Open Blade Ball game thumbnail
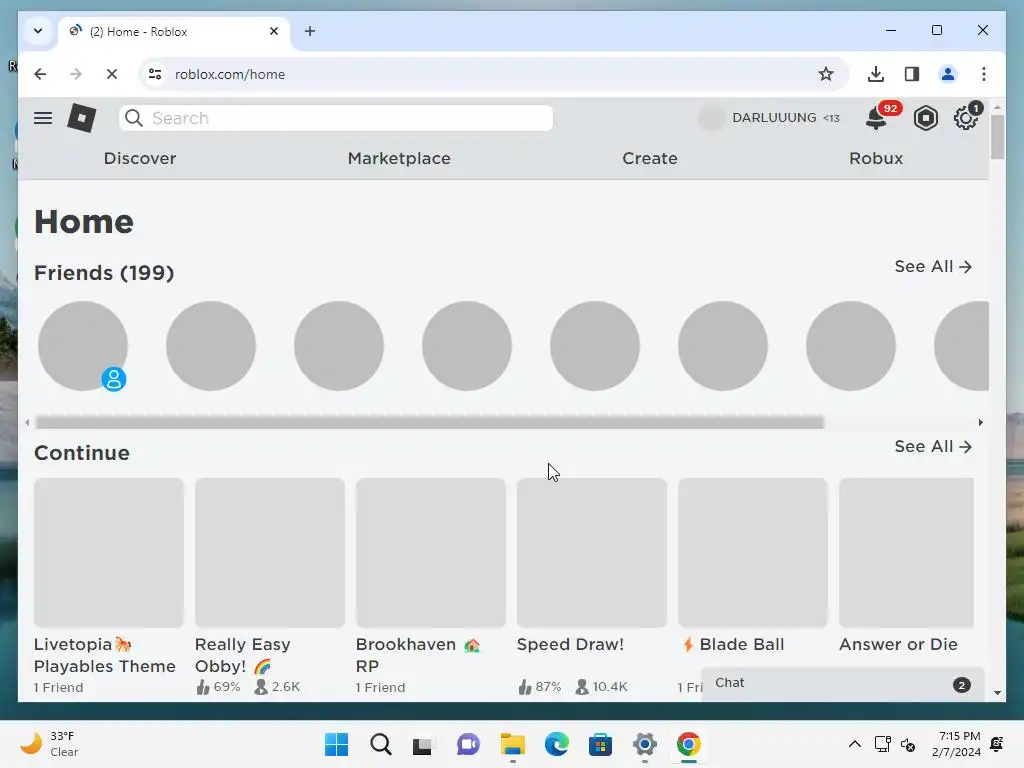The width and height of the screenshot is (1024, 768). tap(753, 552)
